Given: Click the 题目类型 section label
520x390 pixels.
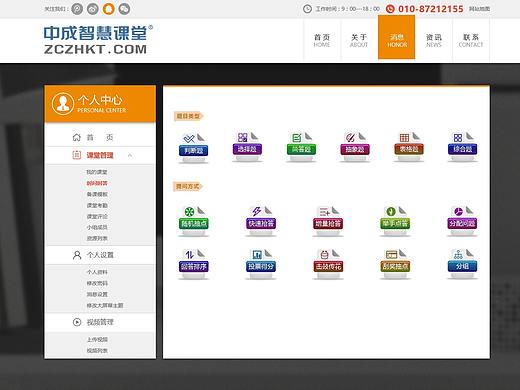Looking at the screenshot, I should 188,116.
